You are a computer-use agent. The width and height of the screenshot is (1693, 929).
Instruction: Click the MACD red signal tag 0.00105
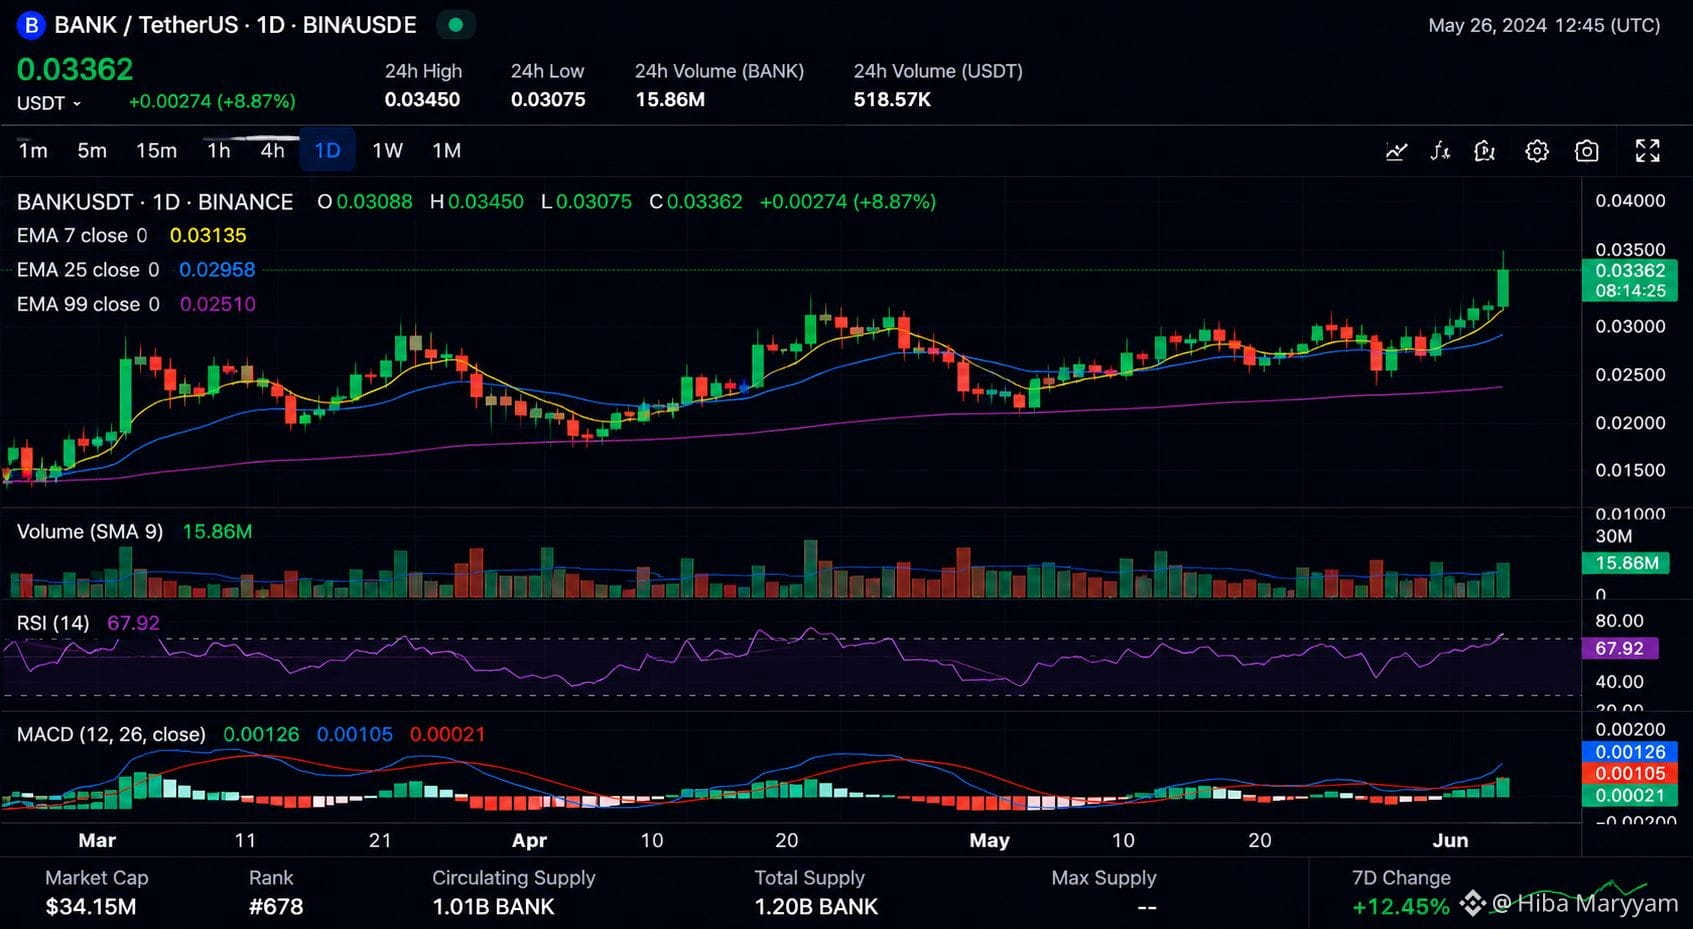1629,773
